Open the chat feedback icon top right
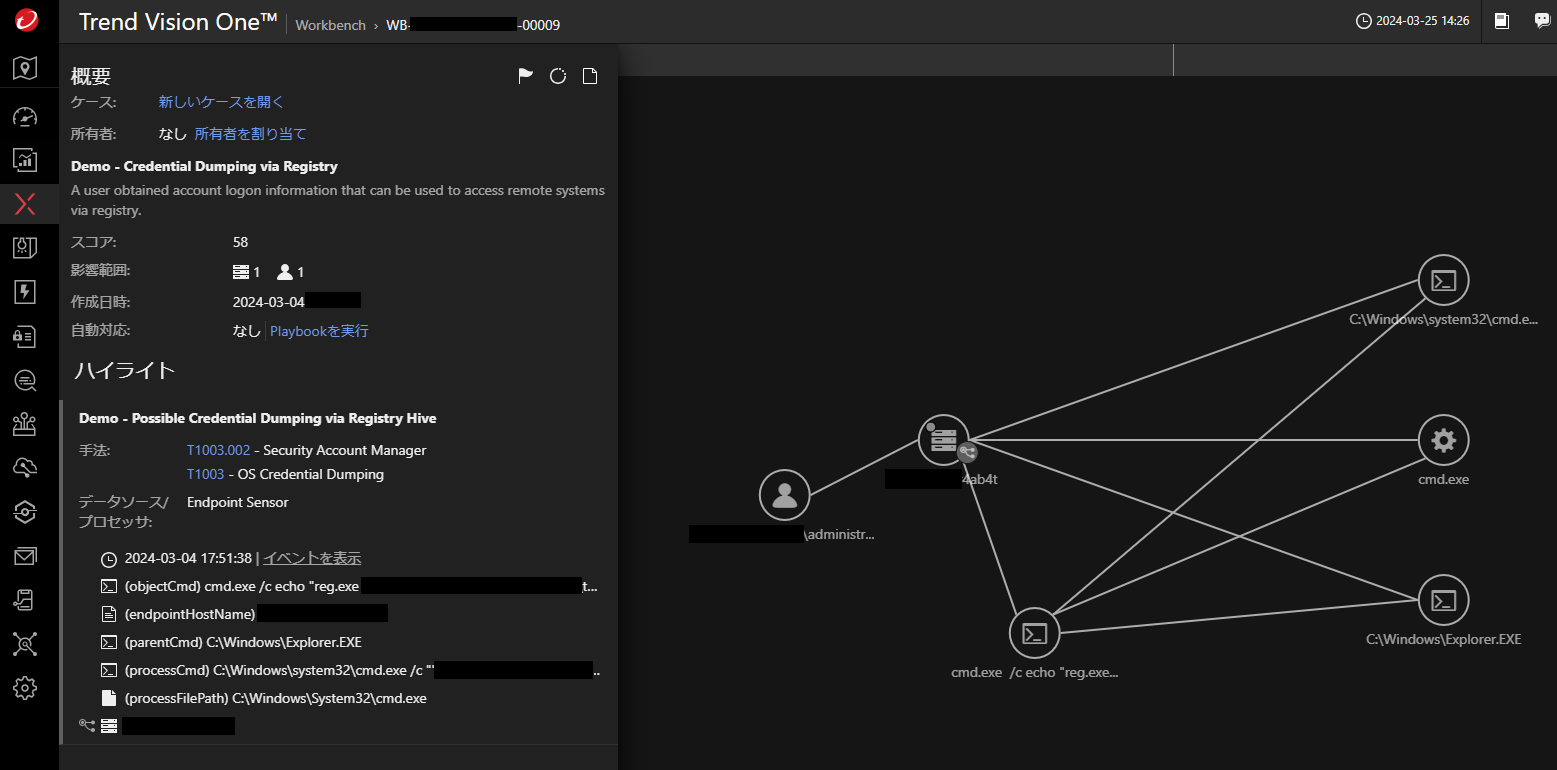The width and height of the screenshot is (1557, 770). click(1542, 21)
